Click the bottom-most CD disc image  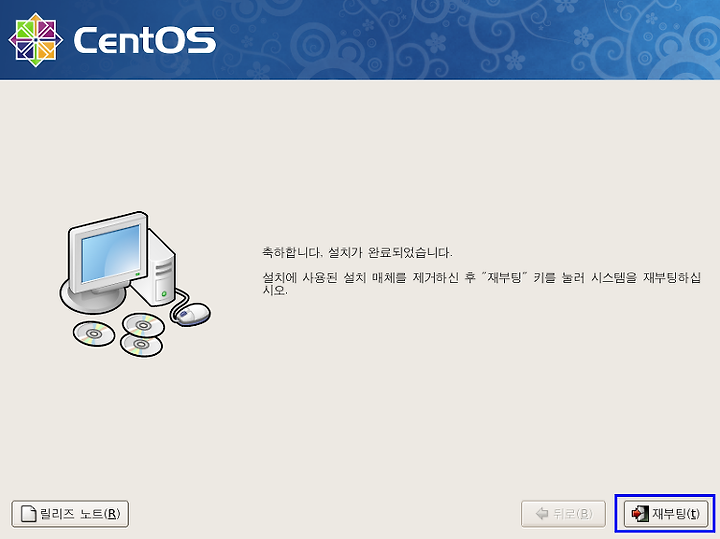click(x=141, y=345)
